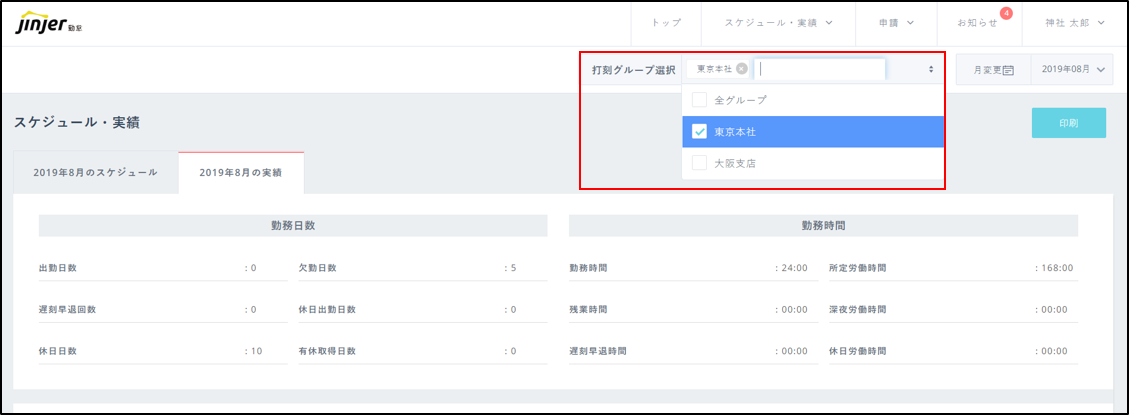Enable the 大阪支店 checkbox
This screenshot has width=1129, height=415.
click(700, 162)
